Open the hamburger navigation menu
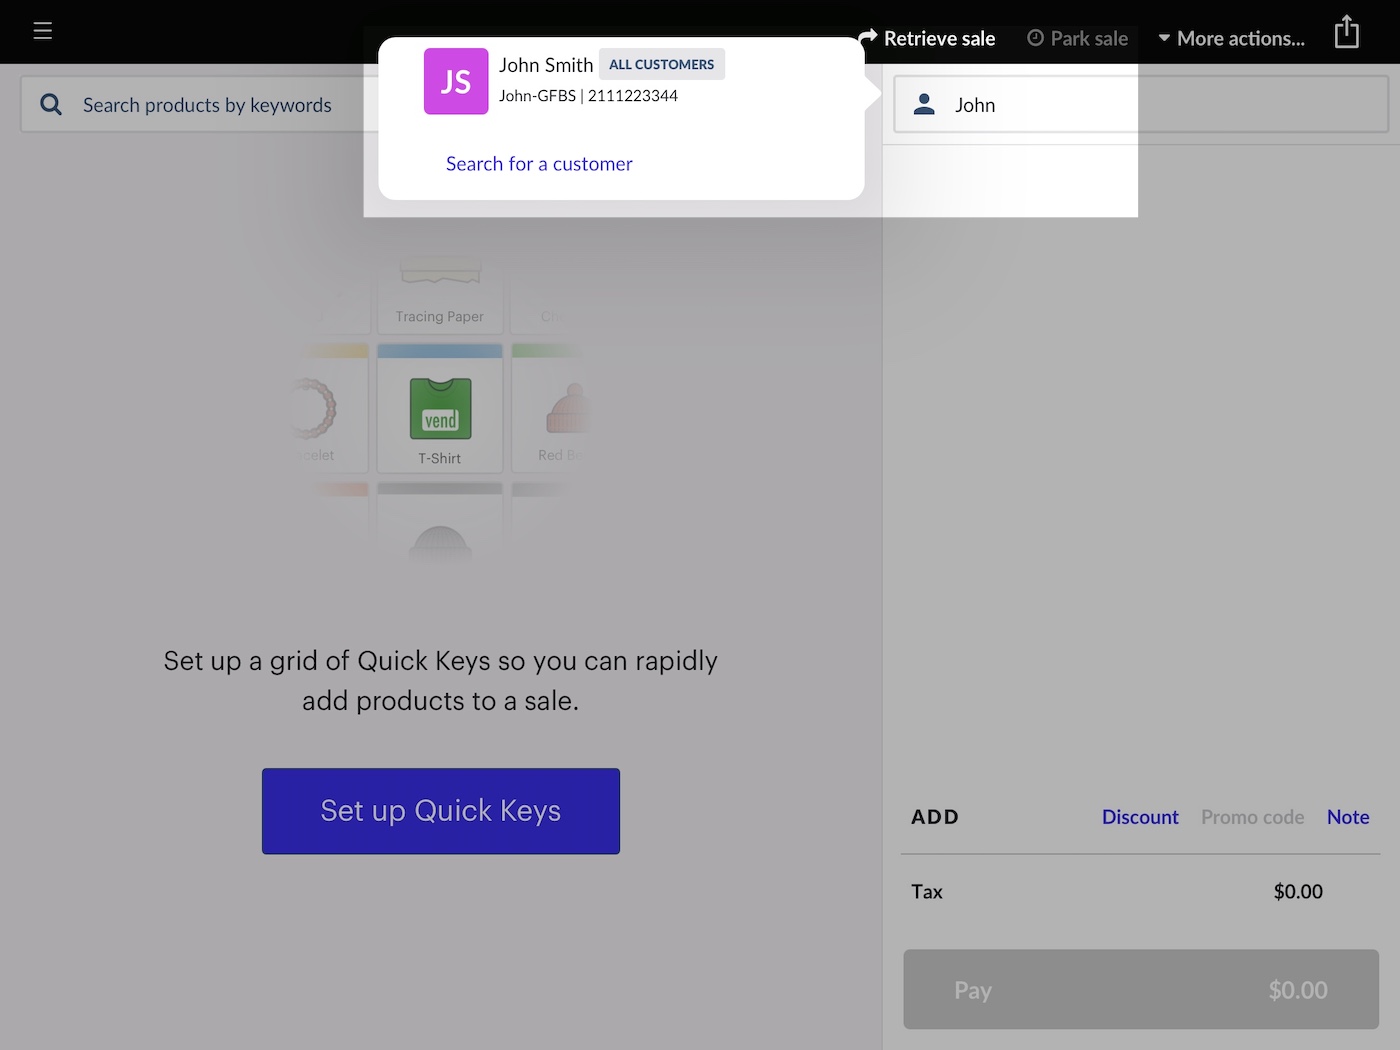This screenshot has width=1400, height=1050. coord(42,31)
